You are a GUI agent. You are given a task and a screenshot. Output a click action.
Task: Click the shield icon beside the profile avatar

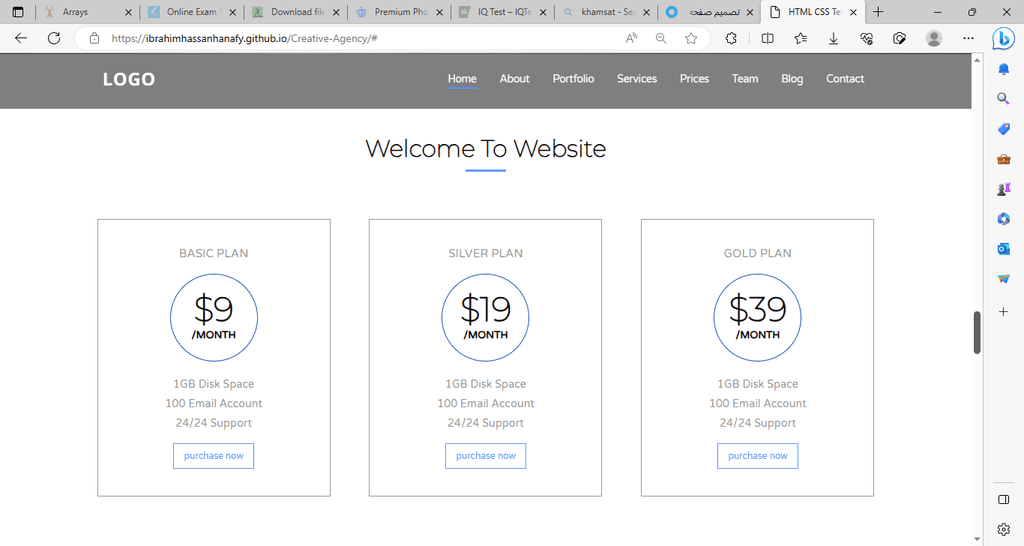899,39
